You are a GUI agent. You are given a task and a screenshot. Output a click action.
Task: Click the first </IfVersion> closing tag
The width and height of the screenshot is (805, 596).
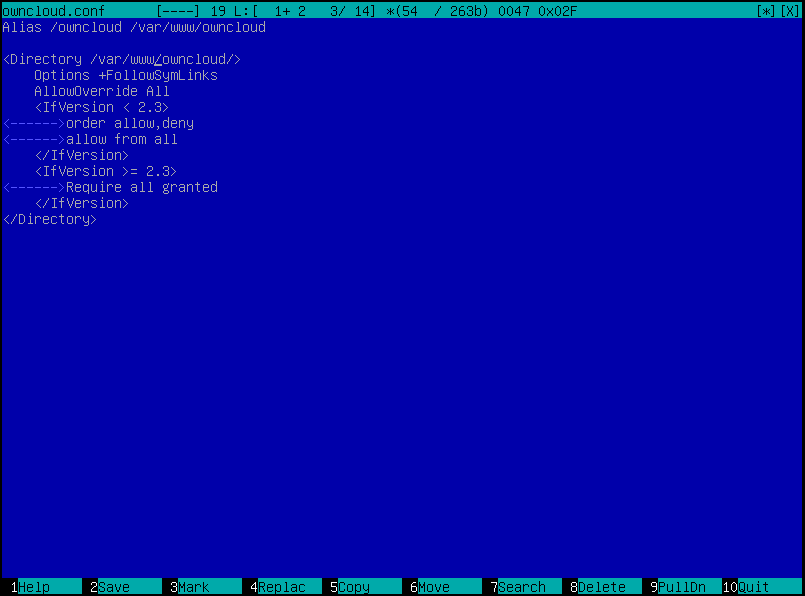tap(82, 155)
